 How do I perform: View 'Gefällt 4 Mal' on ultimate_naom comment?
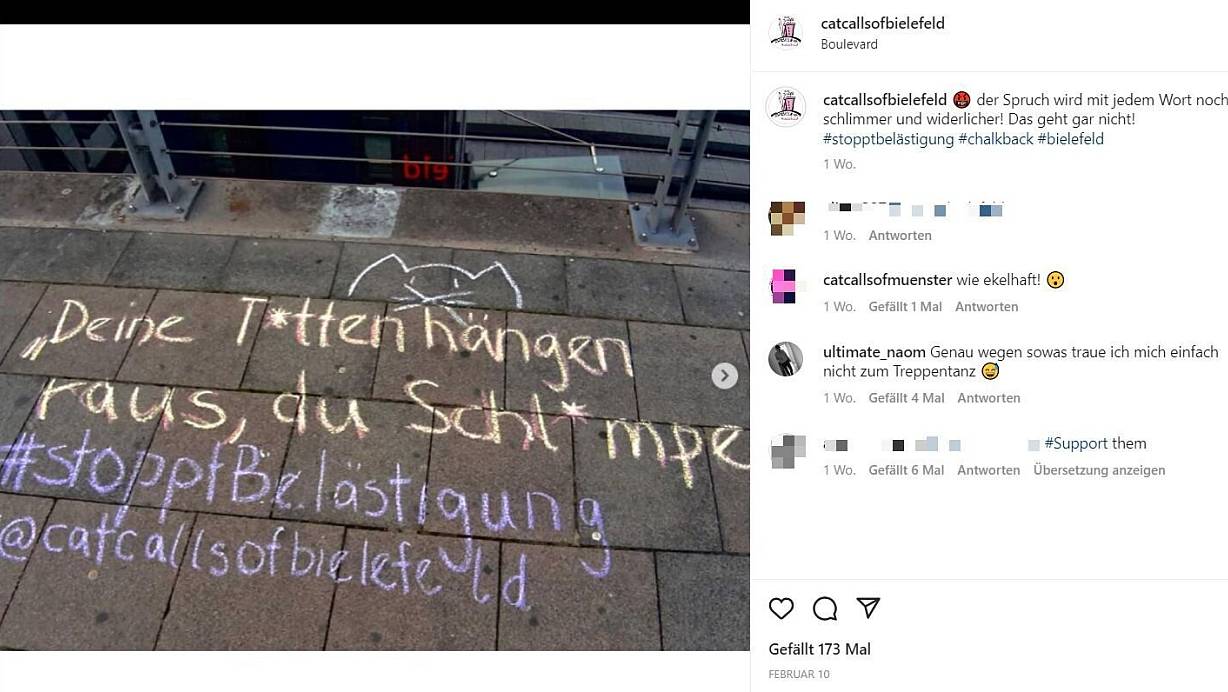click(906, 398)
